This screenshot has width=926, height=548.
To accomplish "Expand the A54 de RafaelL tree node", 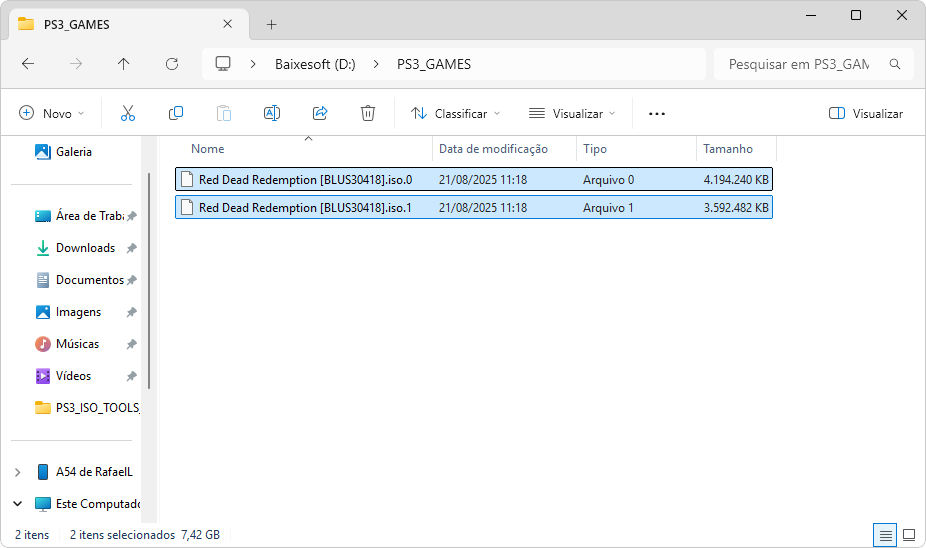I will pyautogui.click(x=17, y=472).
